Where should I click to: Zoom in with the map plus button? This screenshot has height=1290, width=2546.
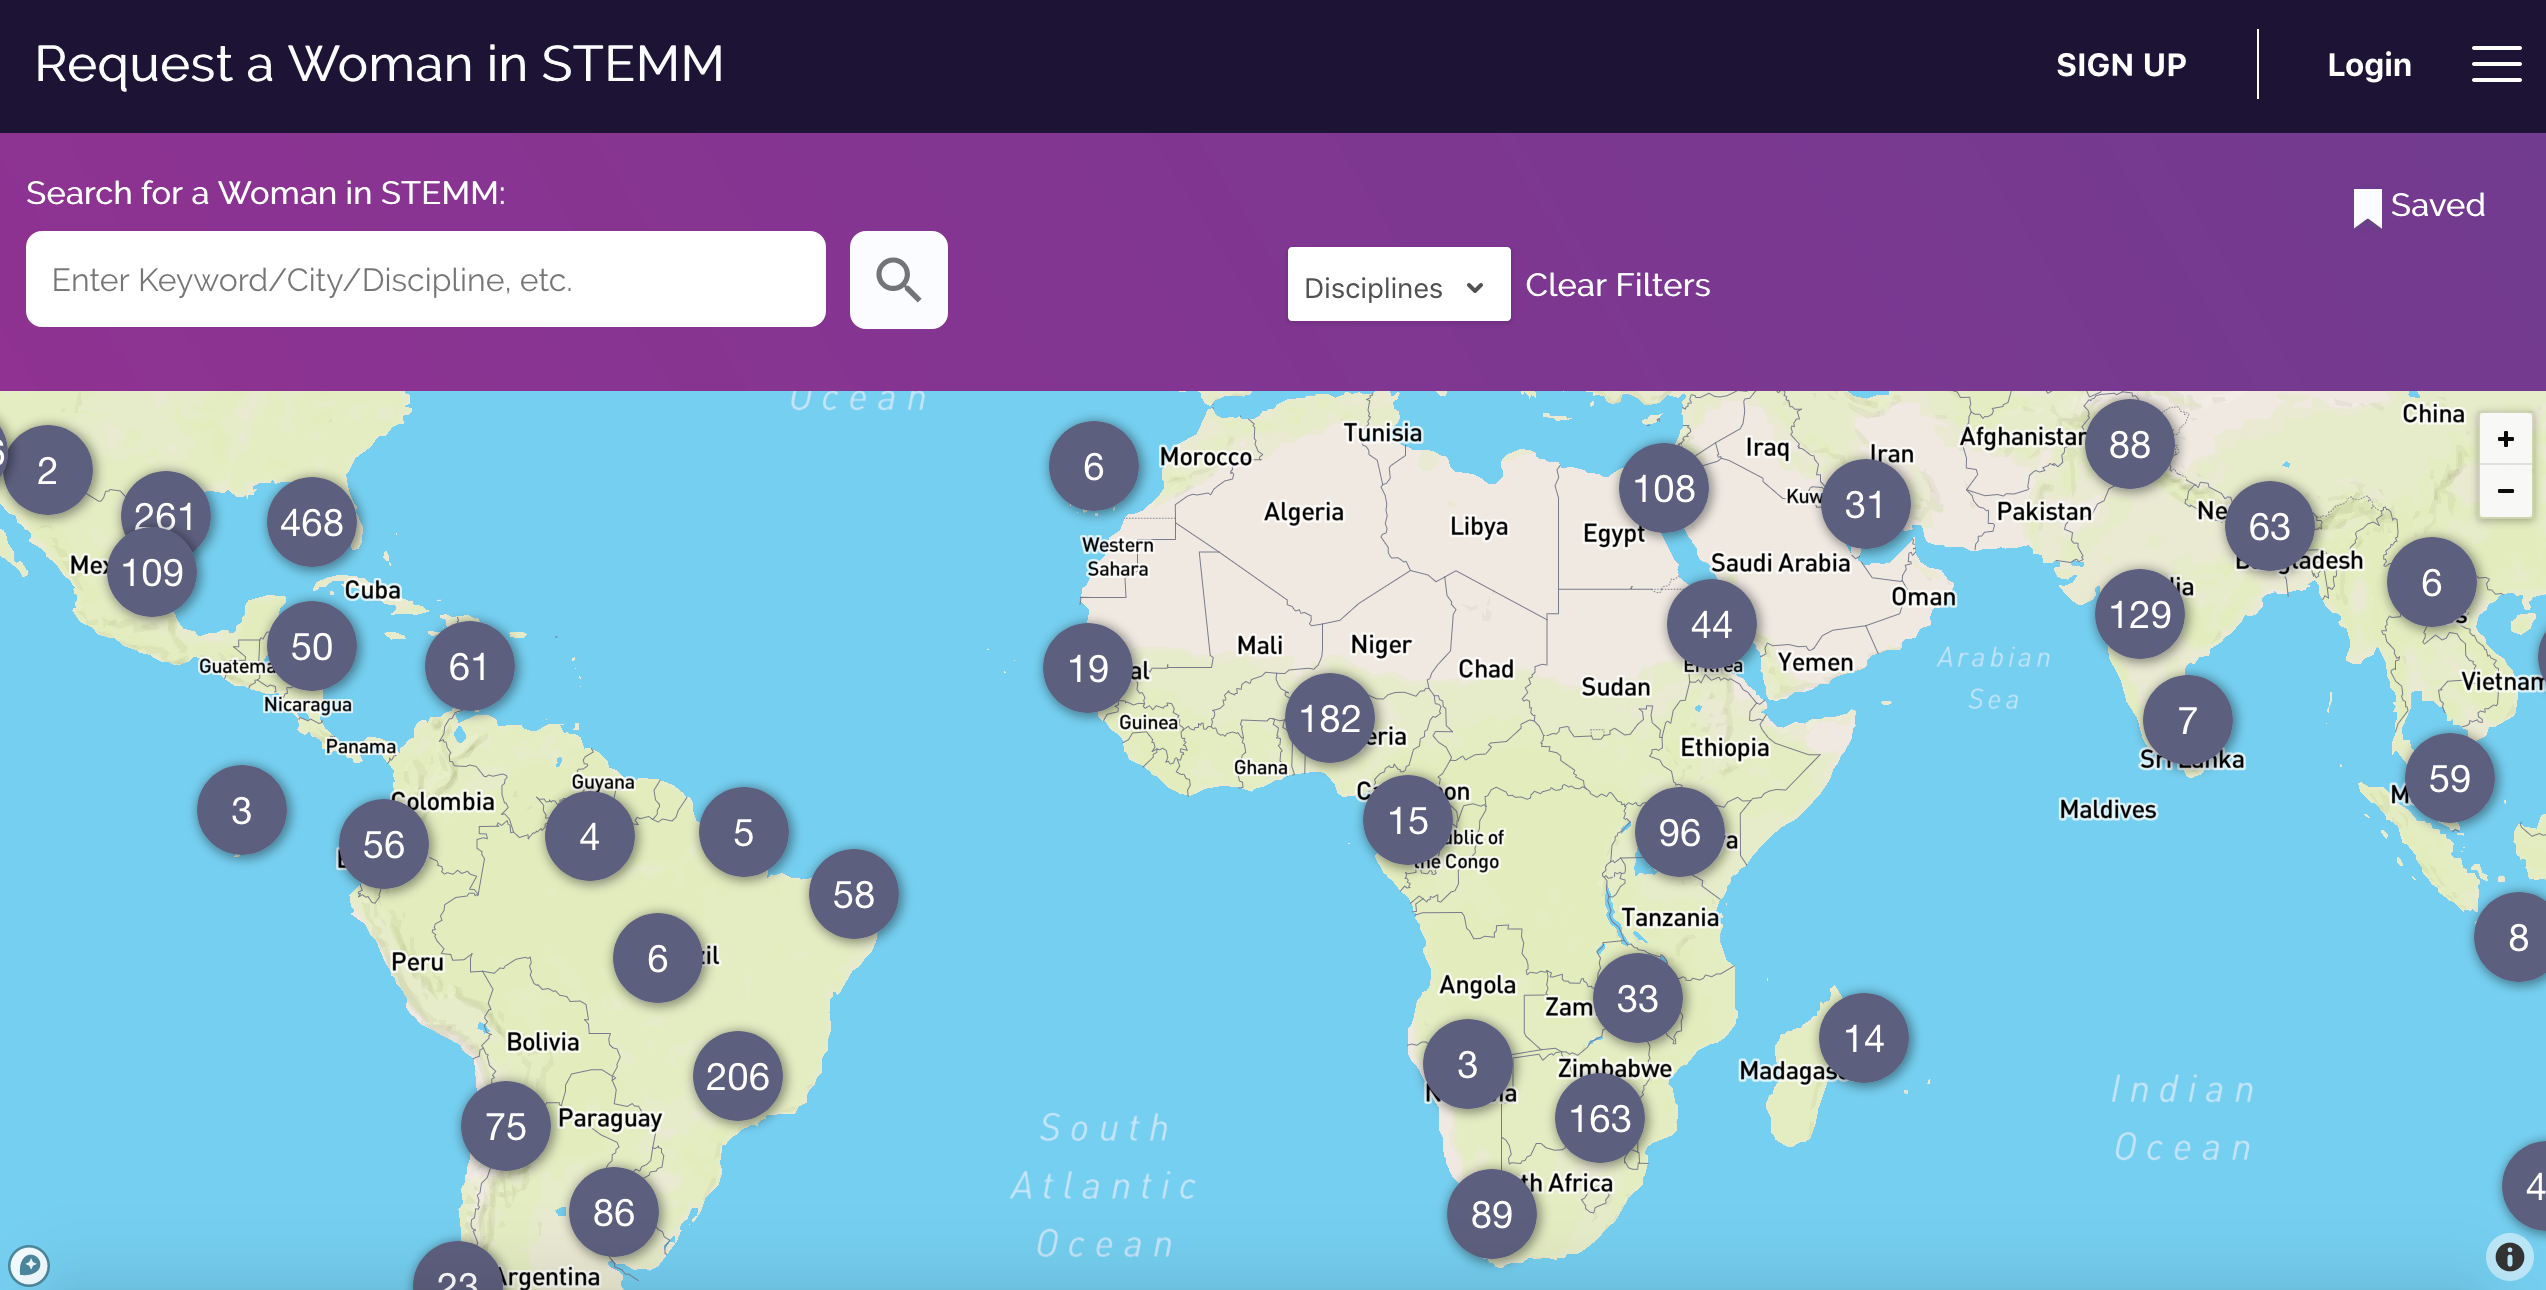(x=2505, y=440)
